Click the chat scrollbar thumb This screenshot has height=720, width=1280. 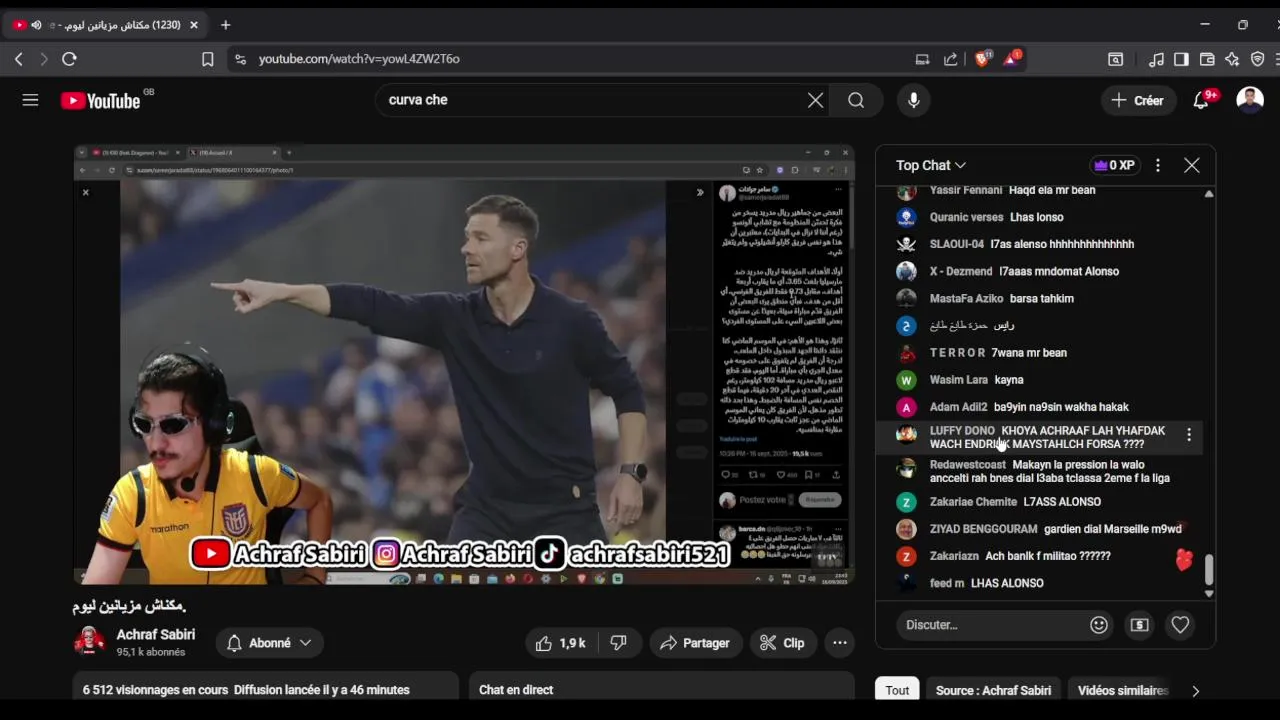point(1209,570)
